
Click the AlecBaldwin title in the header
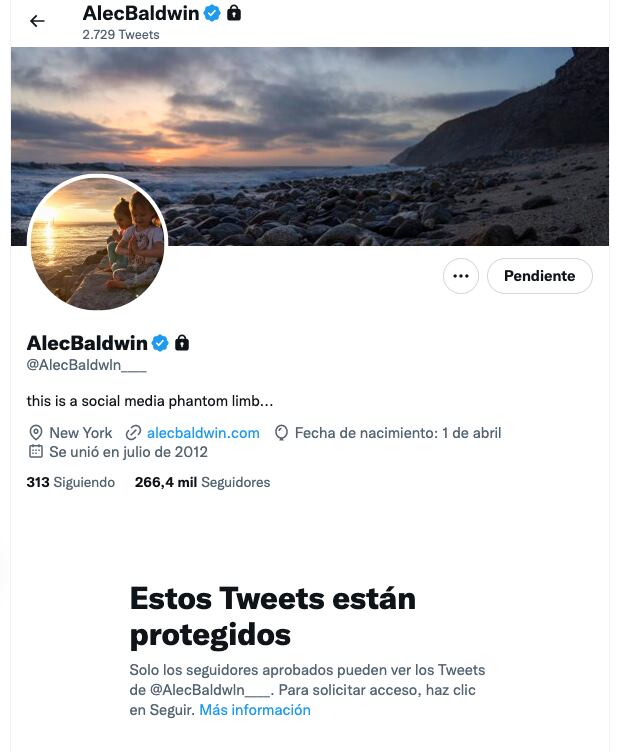point(141,13)
